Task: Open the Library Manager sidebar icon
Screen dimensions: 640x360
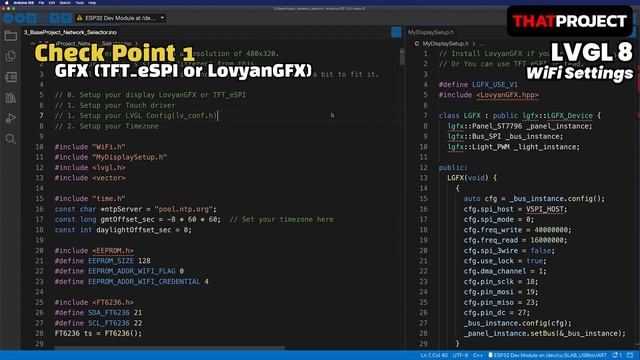Action: (11, 98)
